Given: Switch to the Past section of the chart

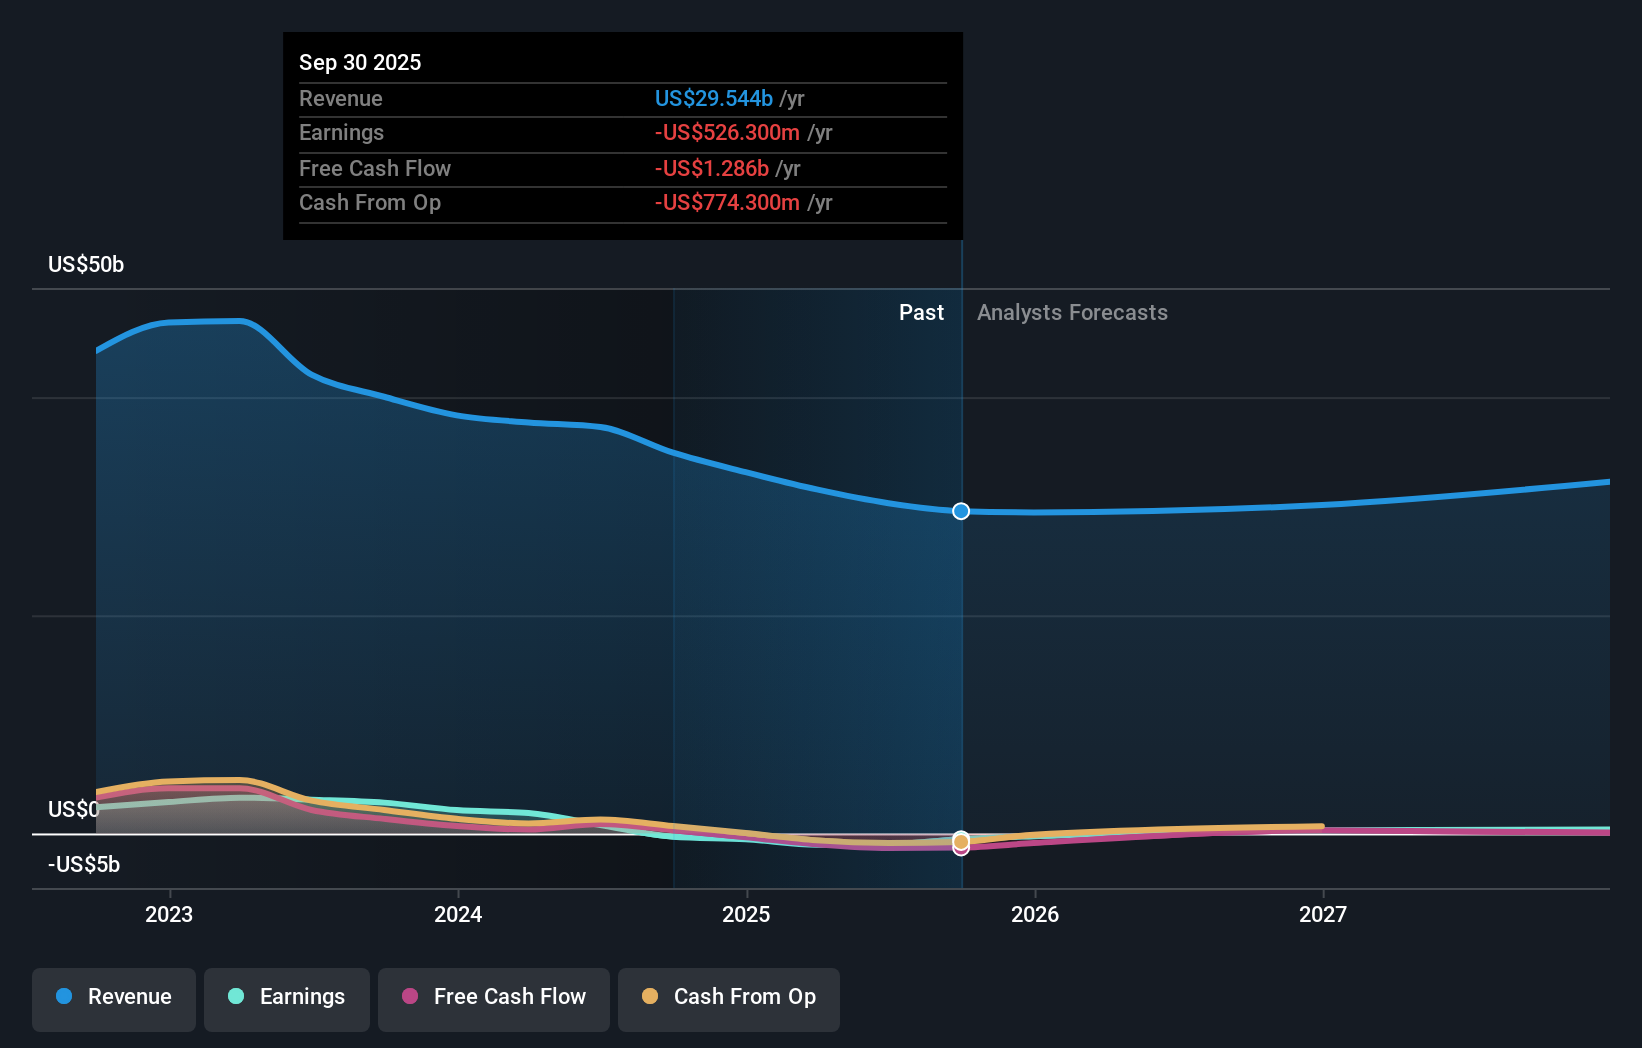Looking at the screenshot, I should tap(921, 312).
